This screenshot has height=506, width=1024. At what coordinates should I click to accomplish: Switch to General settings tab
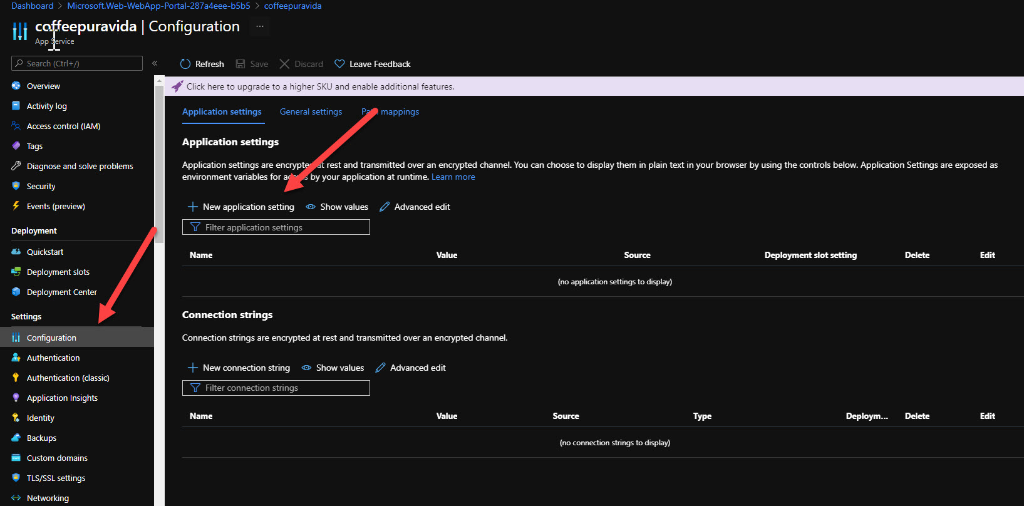(311, 112)
